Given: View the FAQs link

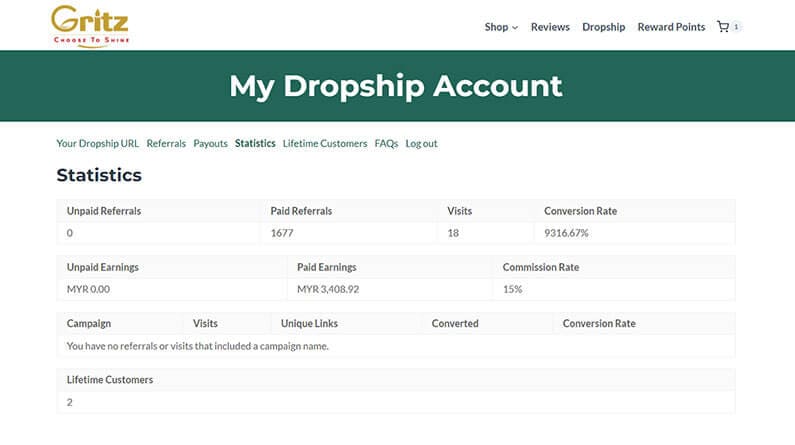Looking at the screenshot, I should [x=386, y=143].
